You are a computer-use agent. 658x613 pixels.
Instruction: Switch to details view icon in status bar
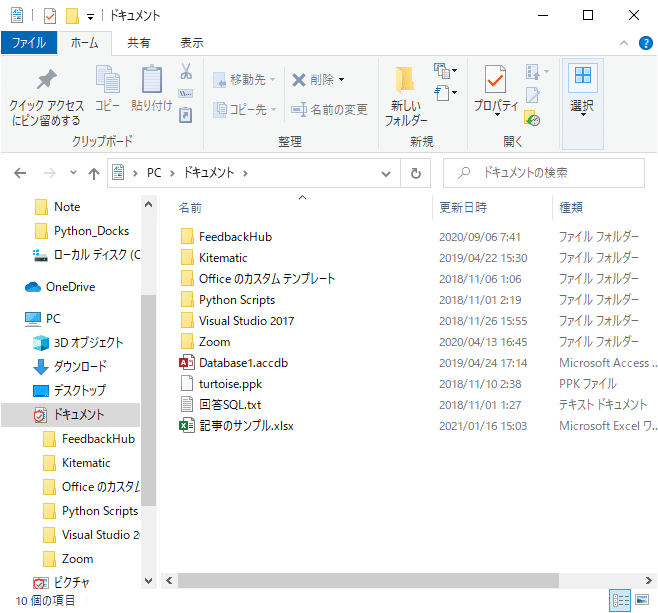[620, 600]
